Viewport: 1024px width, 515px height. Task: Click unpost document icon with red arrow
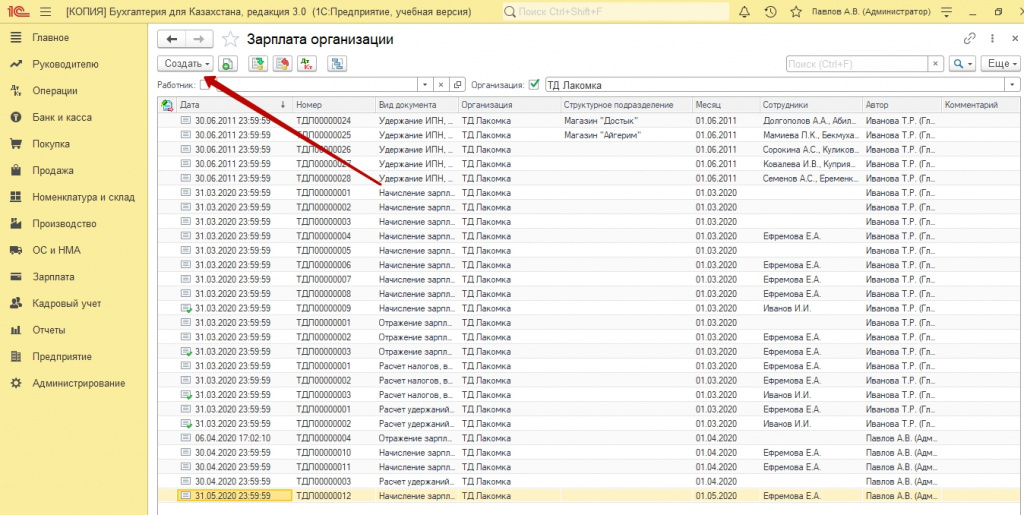(282, 63)
